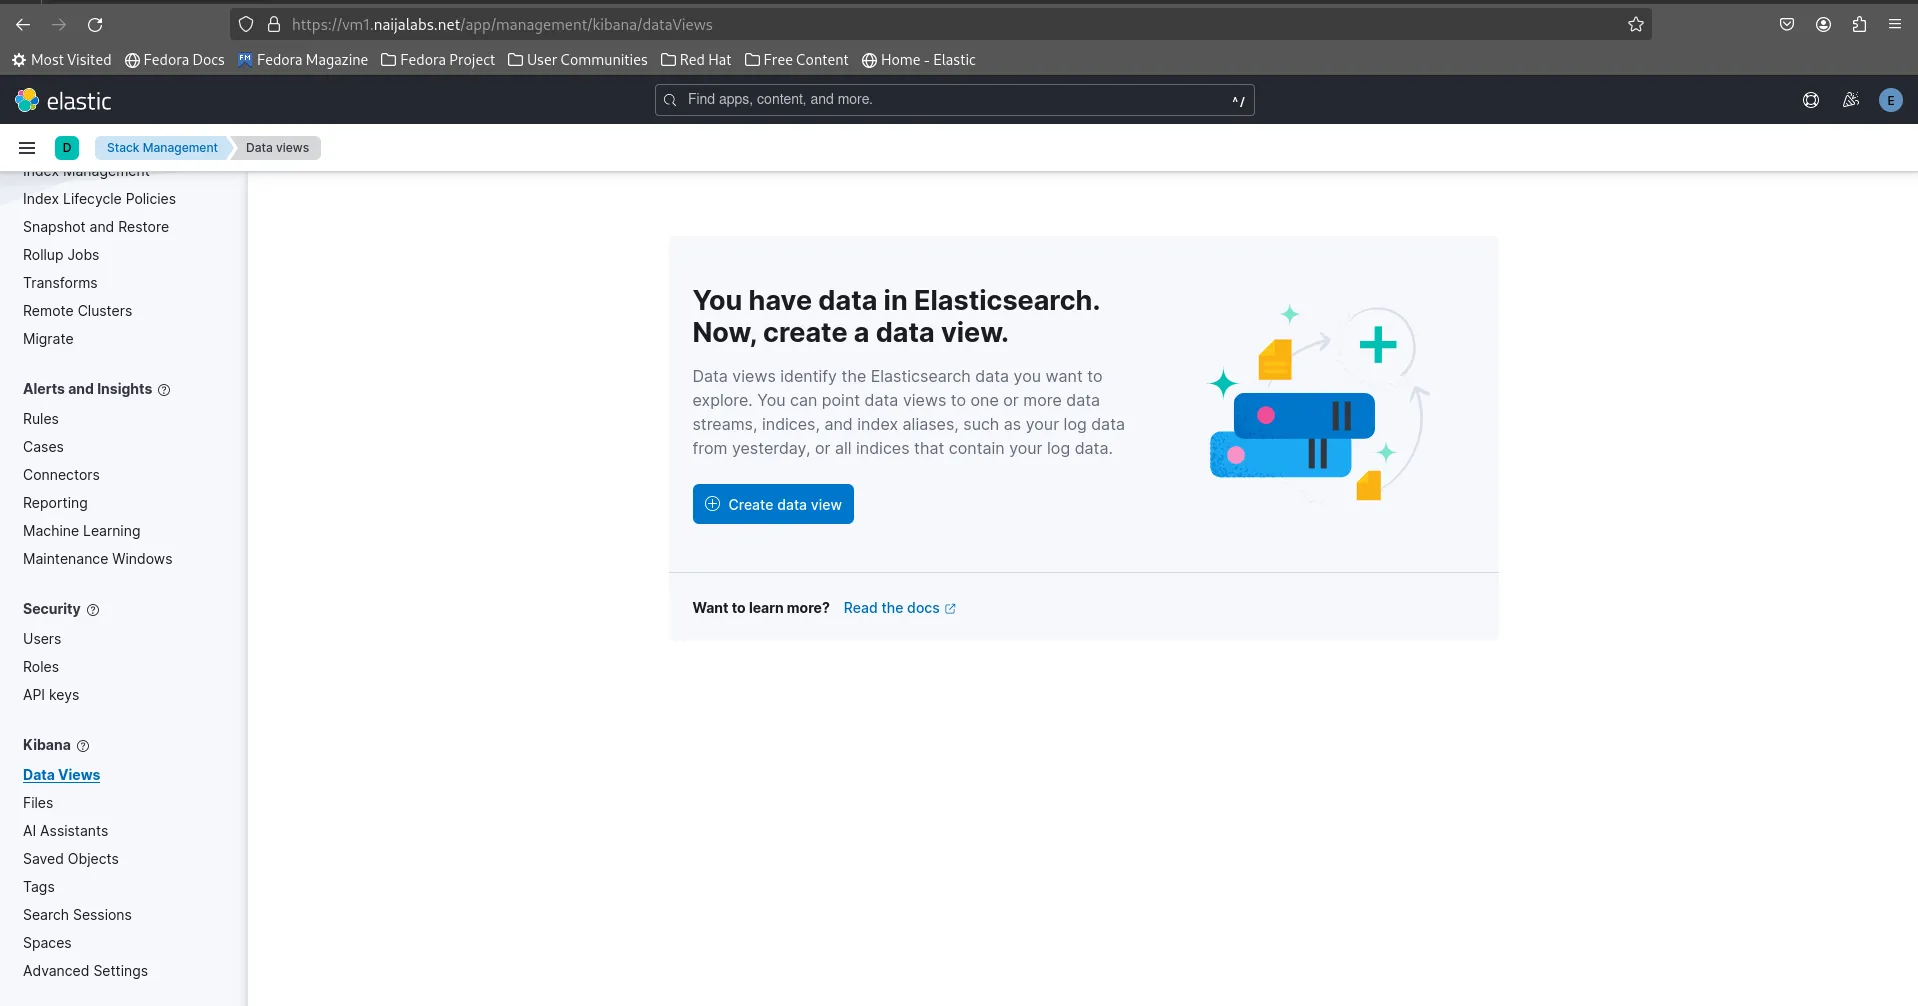Image resolution: width=1918 pixels, height=1006 pixels.
Task: Open Machine Learning in sidebar
Action: coord(81,531)
